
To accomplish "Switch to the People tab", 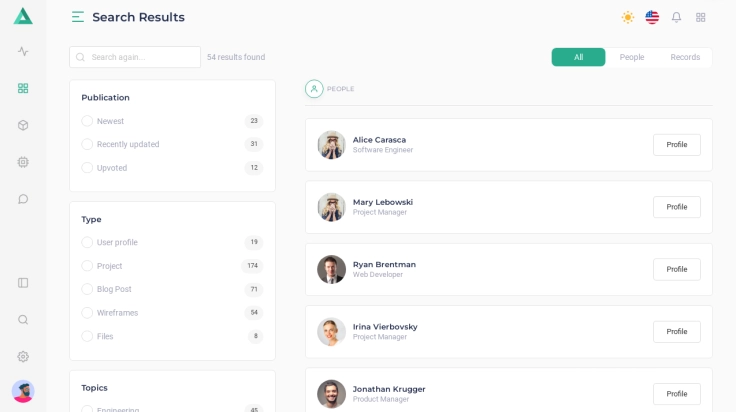I will [x=631, y=57].
